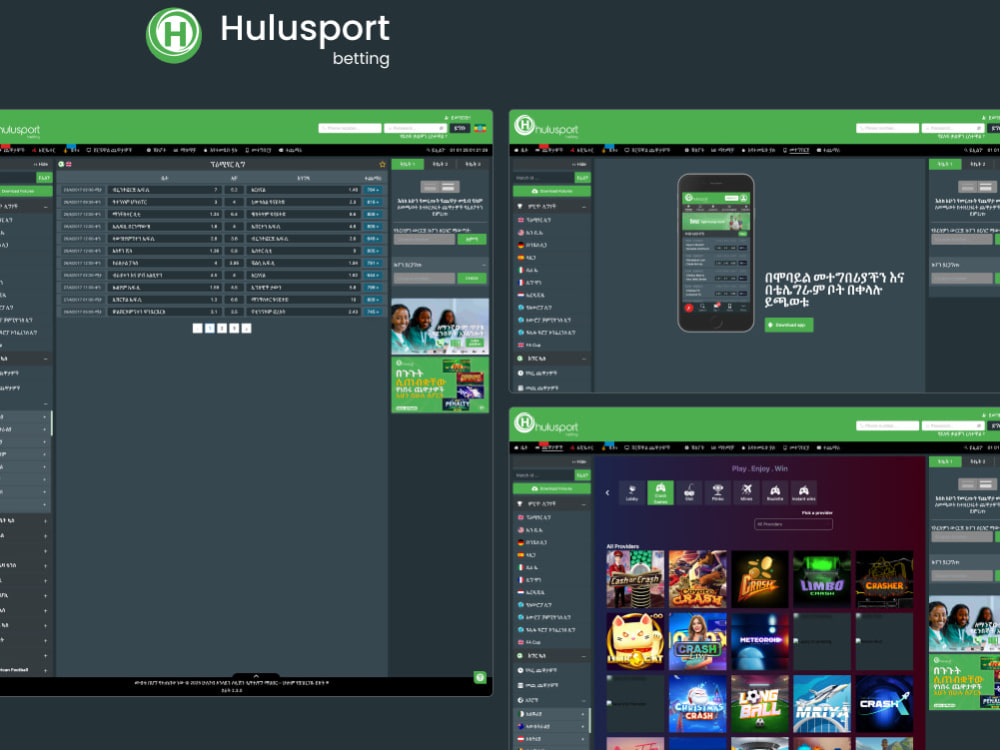
Task: Expand the Italy-flag country row plus sign
Action: tap(583, 714)
